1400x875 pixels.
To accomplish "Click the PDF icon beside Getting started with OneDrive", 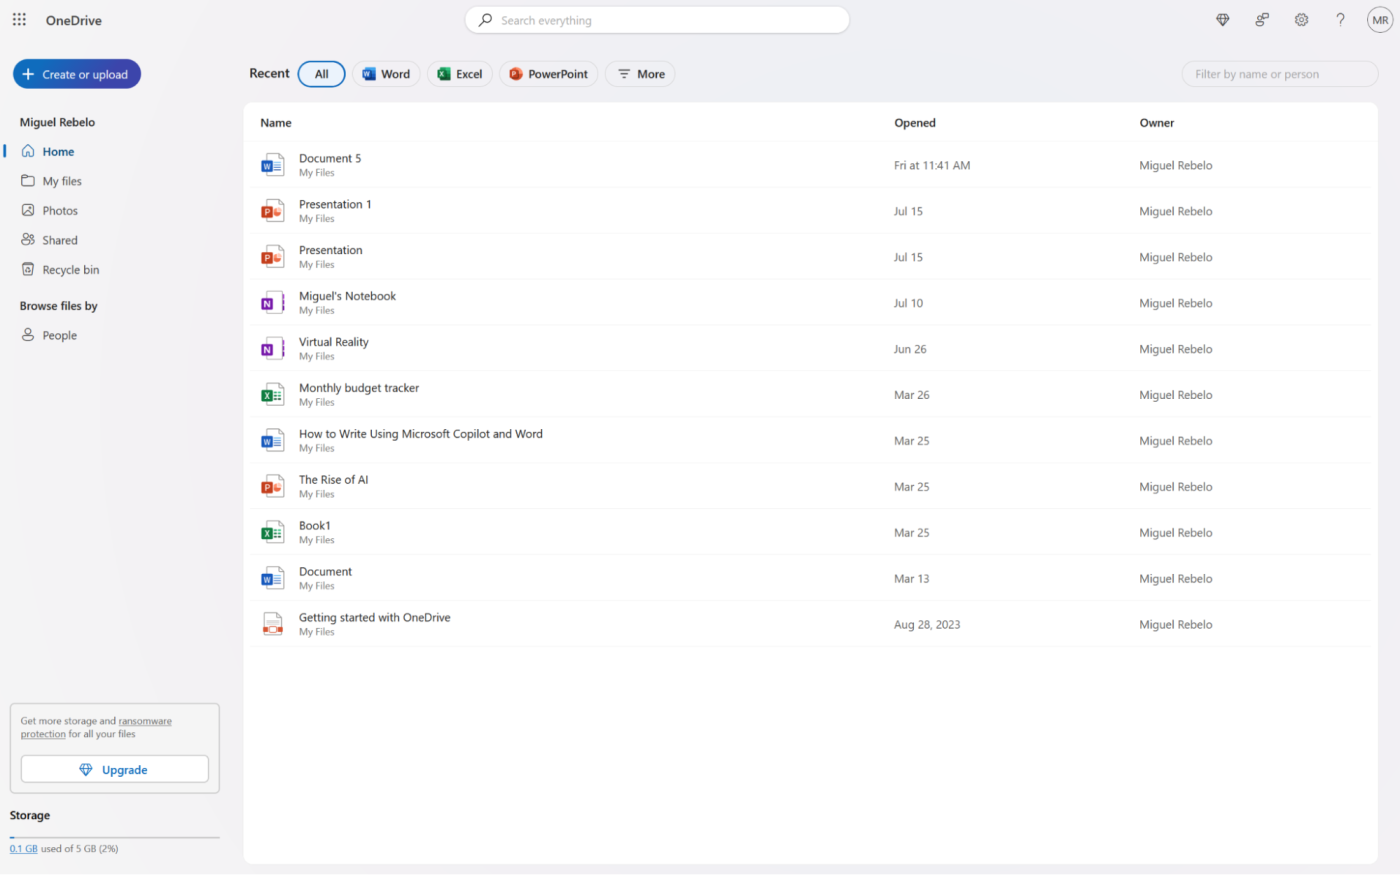I will 272,624.
